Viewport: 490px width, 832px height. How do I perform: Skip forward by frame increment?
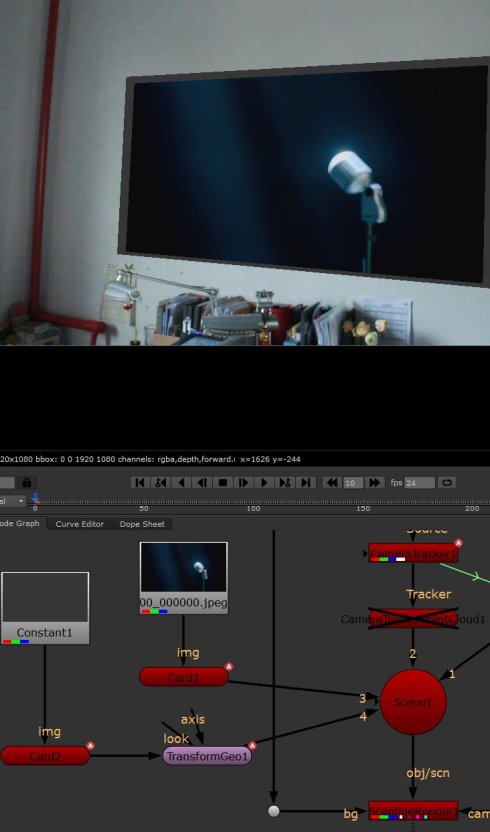(x=375, y=482)
